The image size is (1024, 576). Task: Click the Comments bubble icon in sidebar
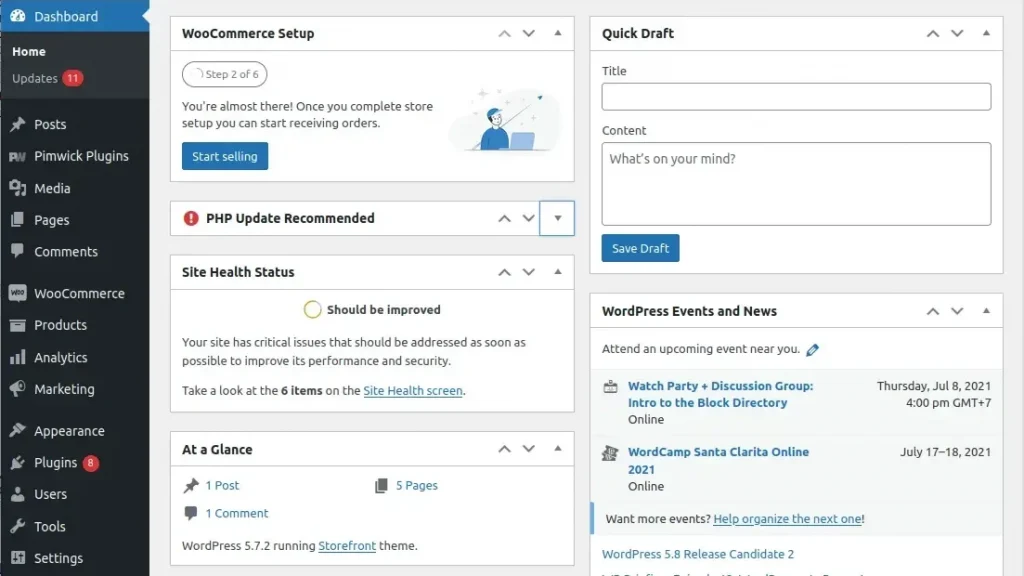pos(18,251)
